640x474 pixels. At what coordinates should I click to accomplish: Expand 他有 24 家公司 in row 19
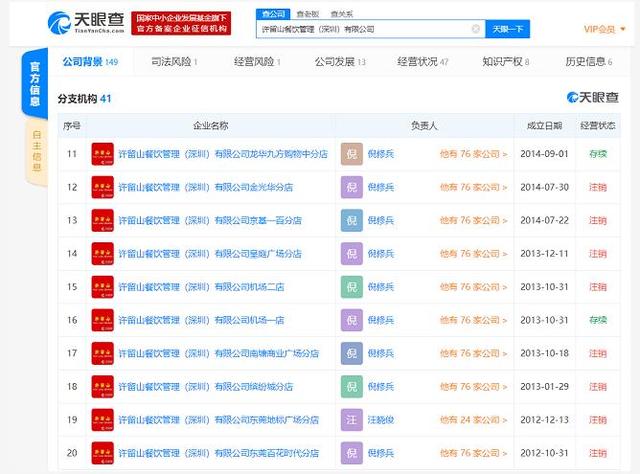coord(473,420)
